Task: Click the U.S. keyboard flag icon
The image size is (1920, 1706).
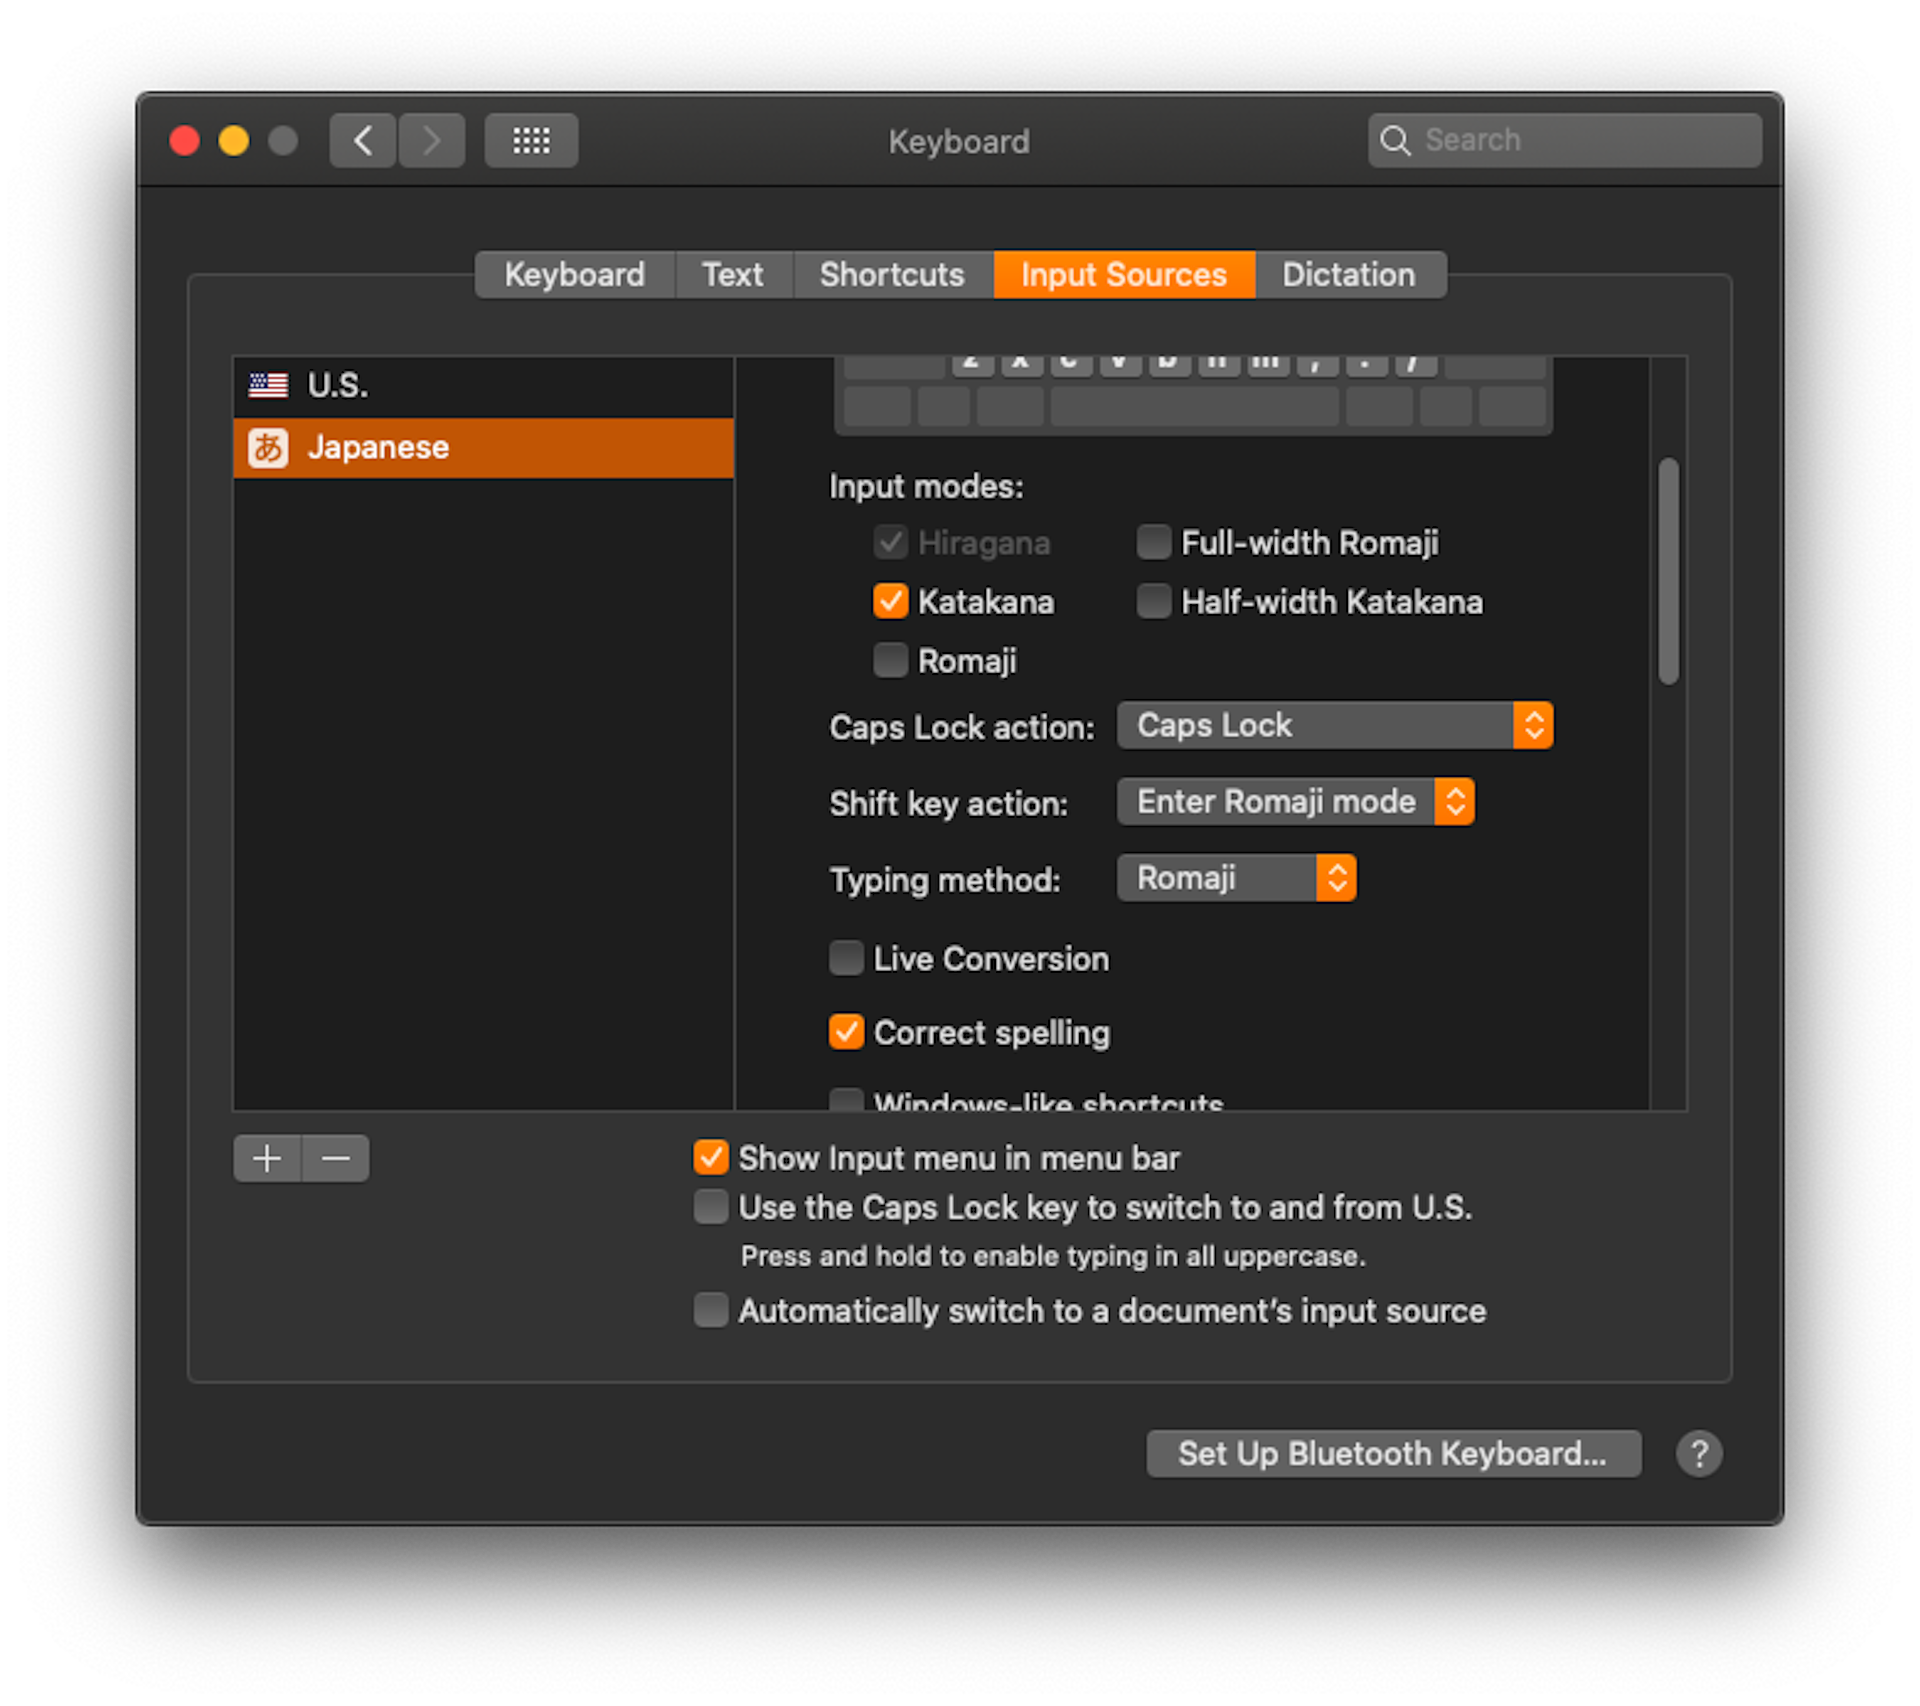Action: tap(268, 384)
